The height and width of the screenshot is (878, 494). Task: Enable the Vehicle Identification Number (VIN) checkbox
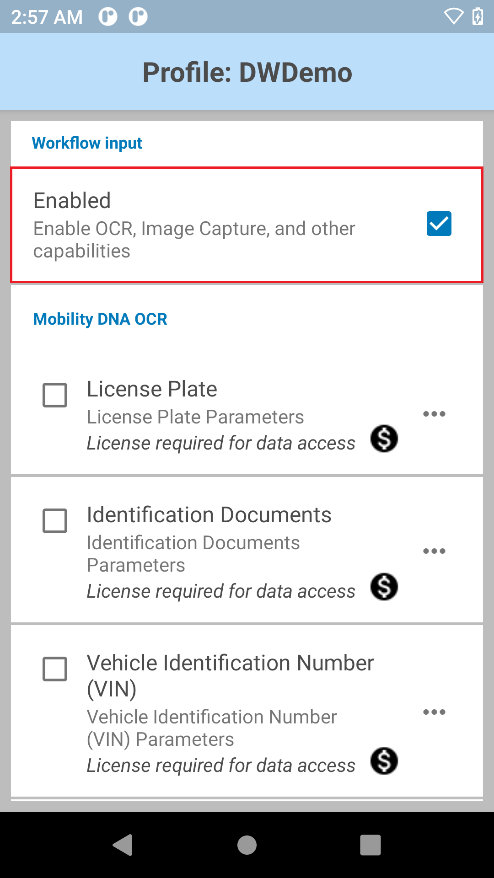(55, 669)
